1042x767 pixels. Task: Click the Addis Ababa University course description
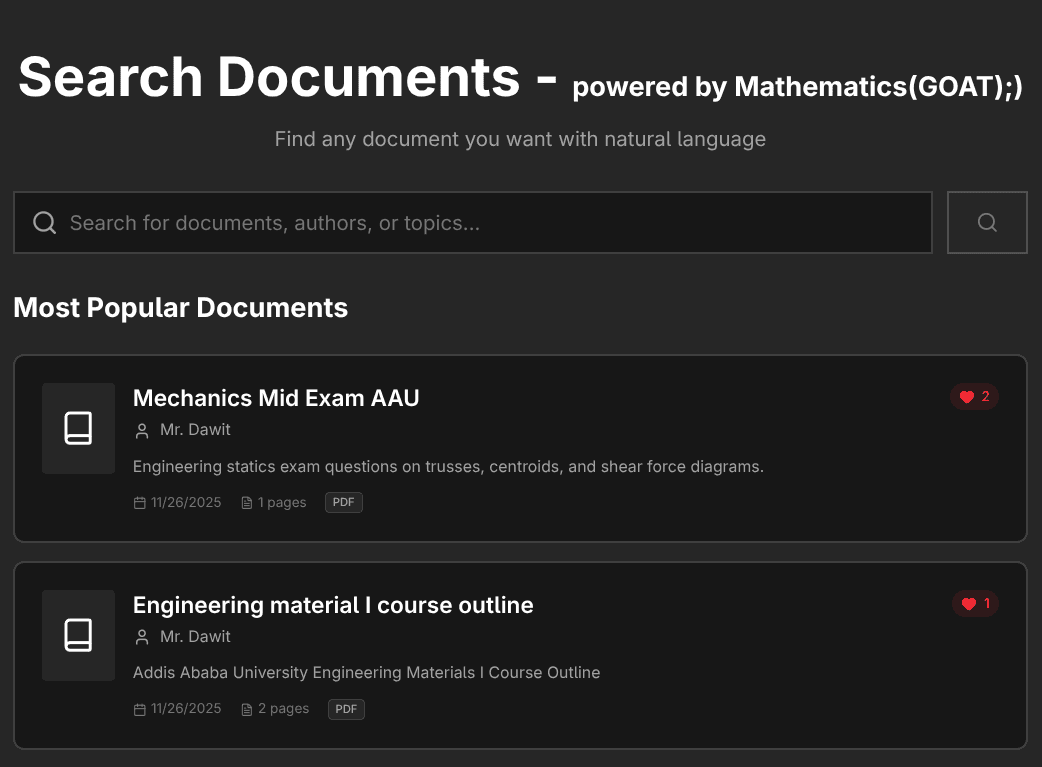(366, 673)
